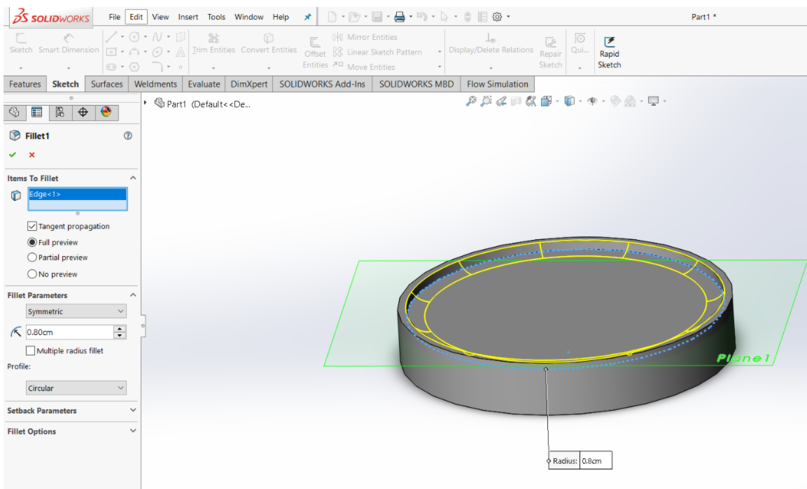Toggle the Tangent propagation checkbox

tap(32, 226)
